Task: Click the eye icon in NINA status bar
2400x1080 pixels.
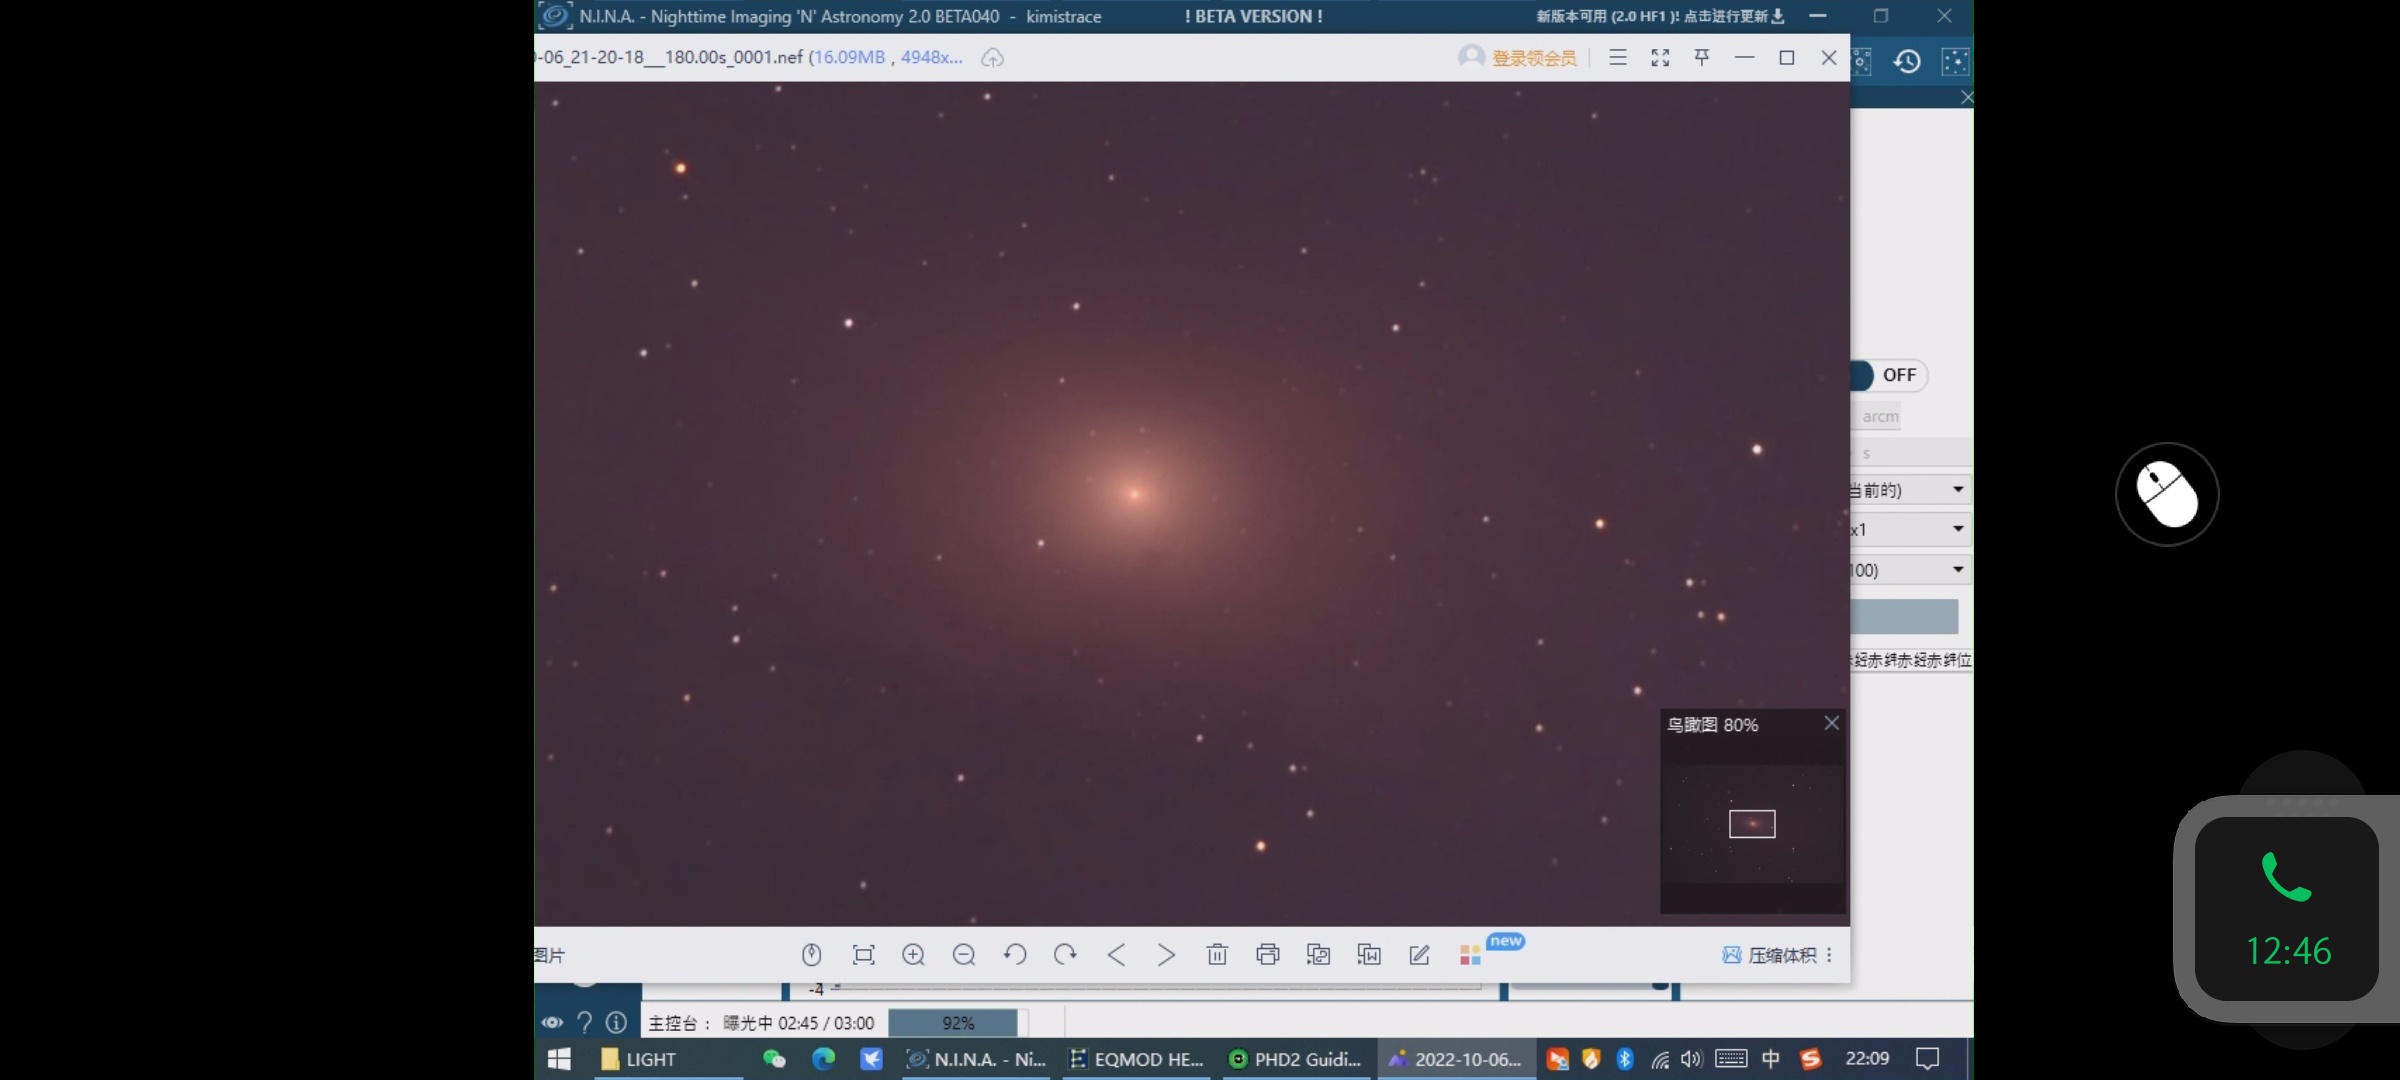Action: coord(552,1022)
